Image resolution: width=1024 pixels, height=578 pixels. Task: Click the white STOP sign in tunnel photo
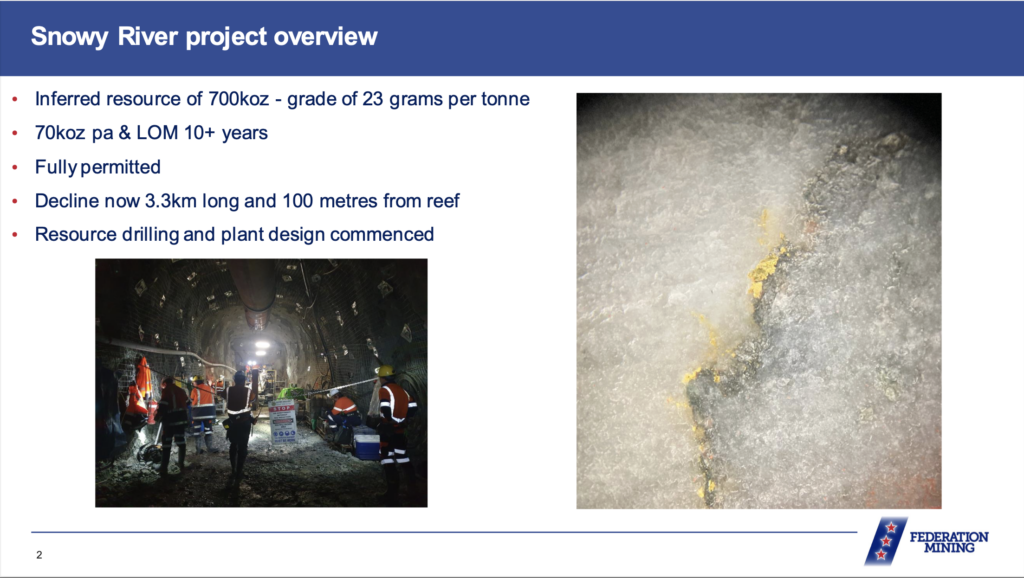coord(283,421)
